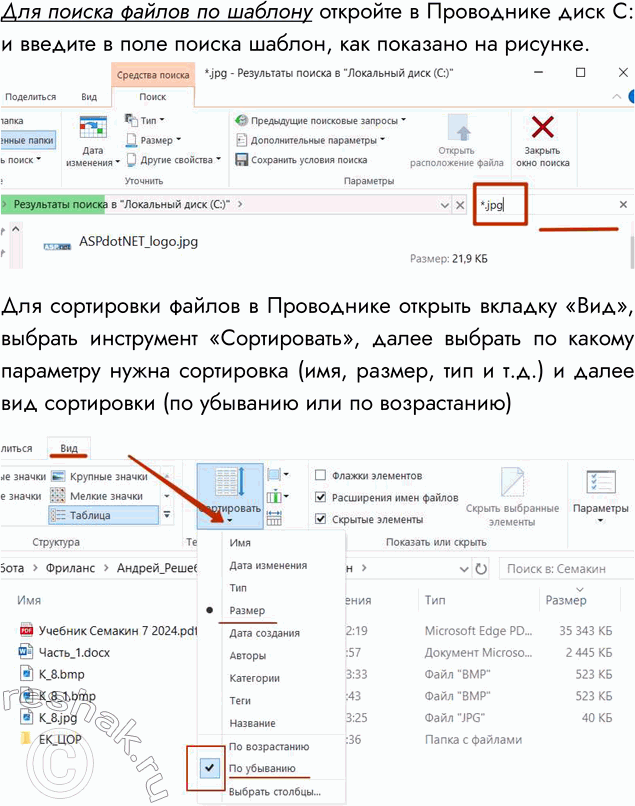Open ASPdotNET_logo.jpg thumbnail
635x806 pixels.
pyautogui.click(x=57, y=247)
